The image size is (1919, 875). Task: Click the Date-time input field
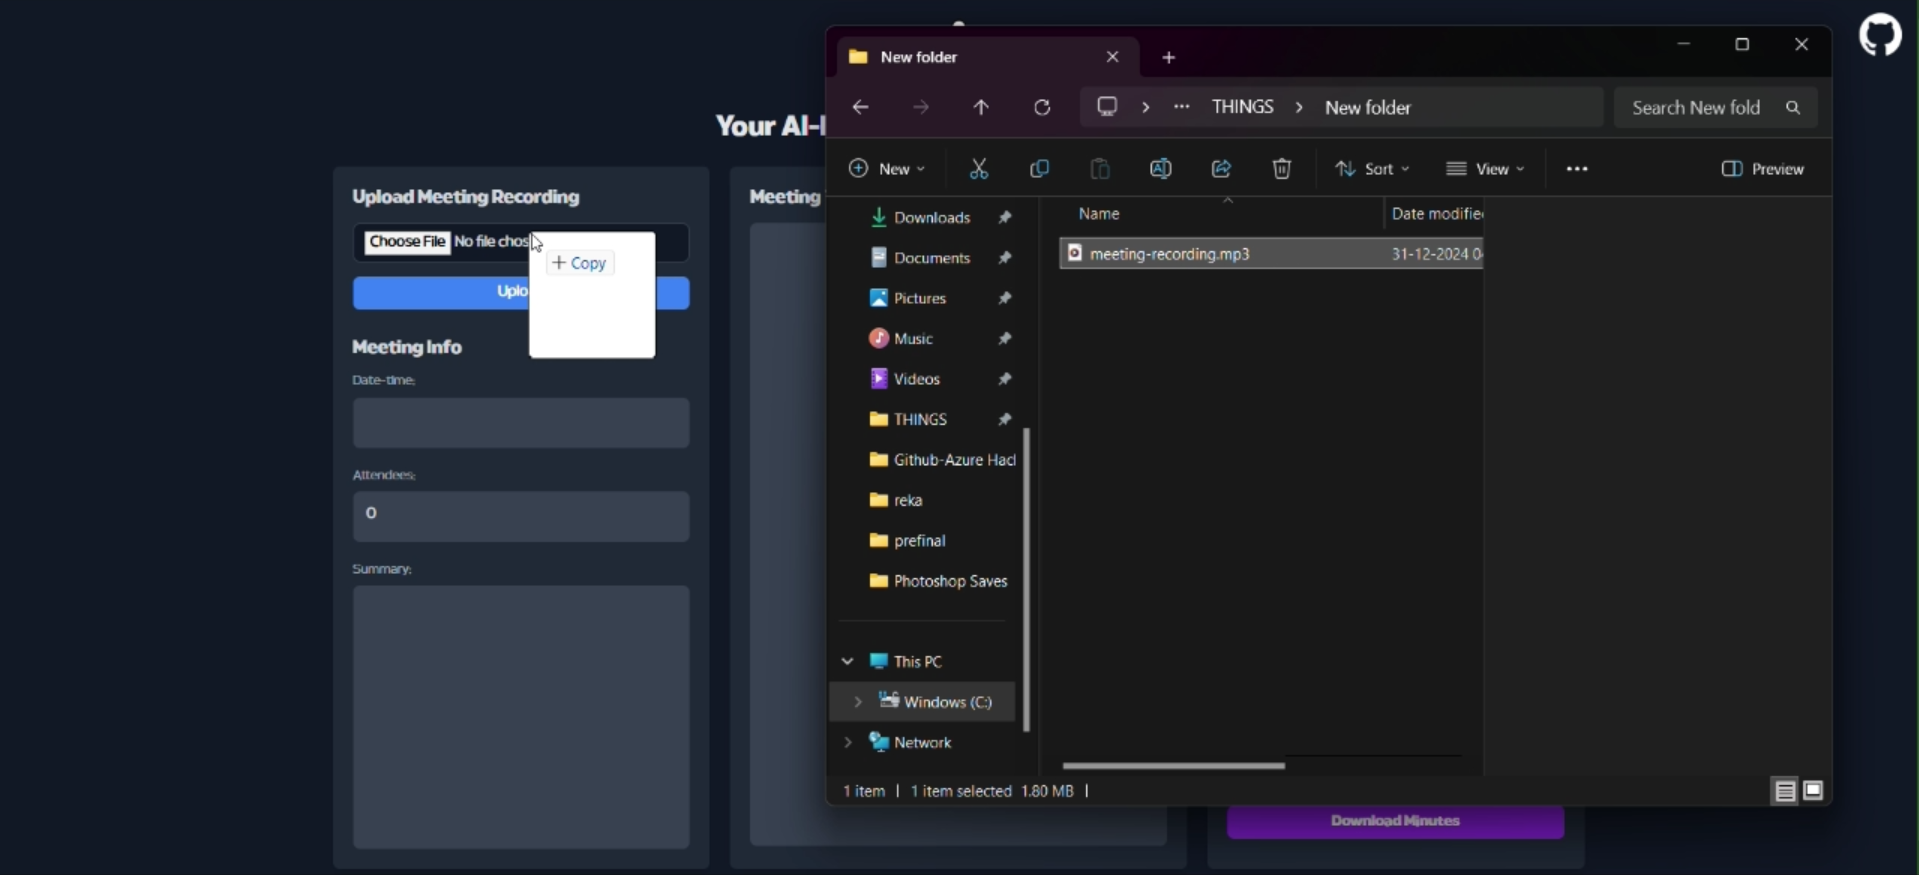tap(521, 423)
